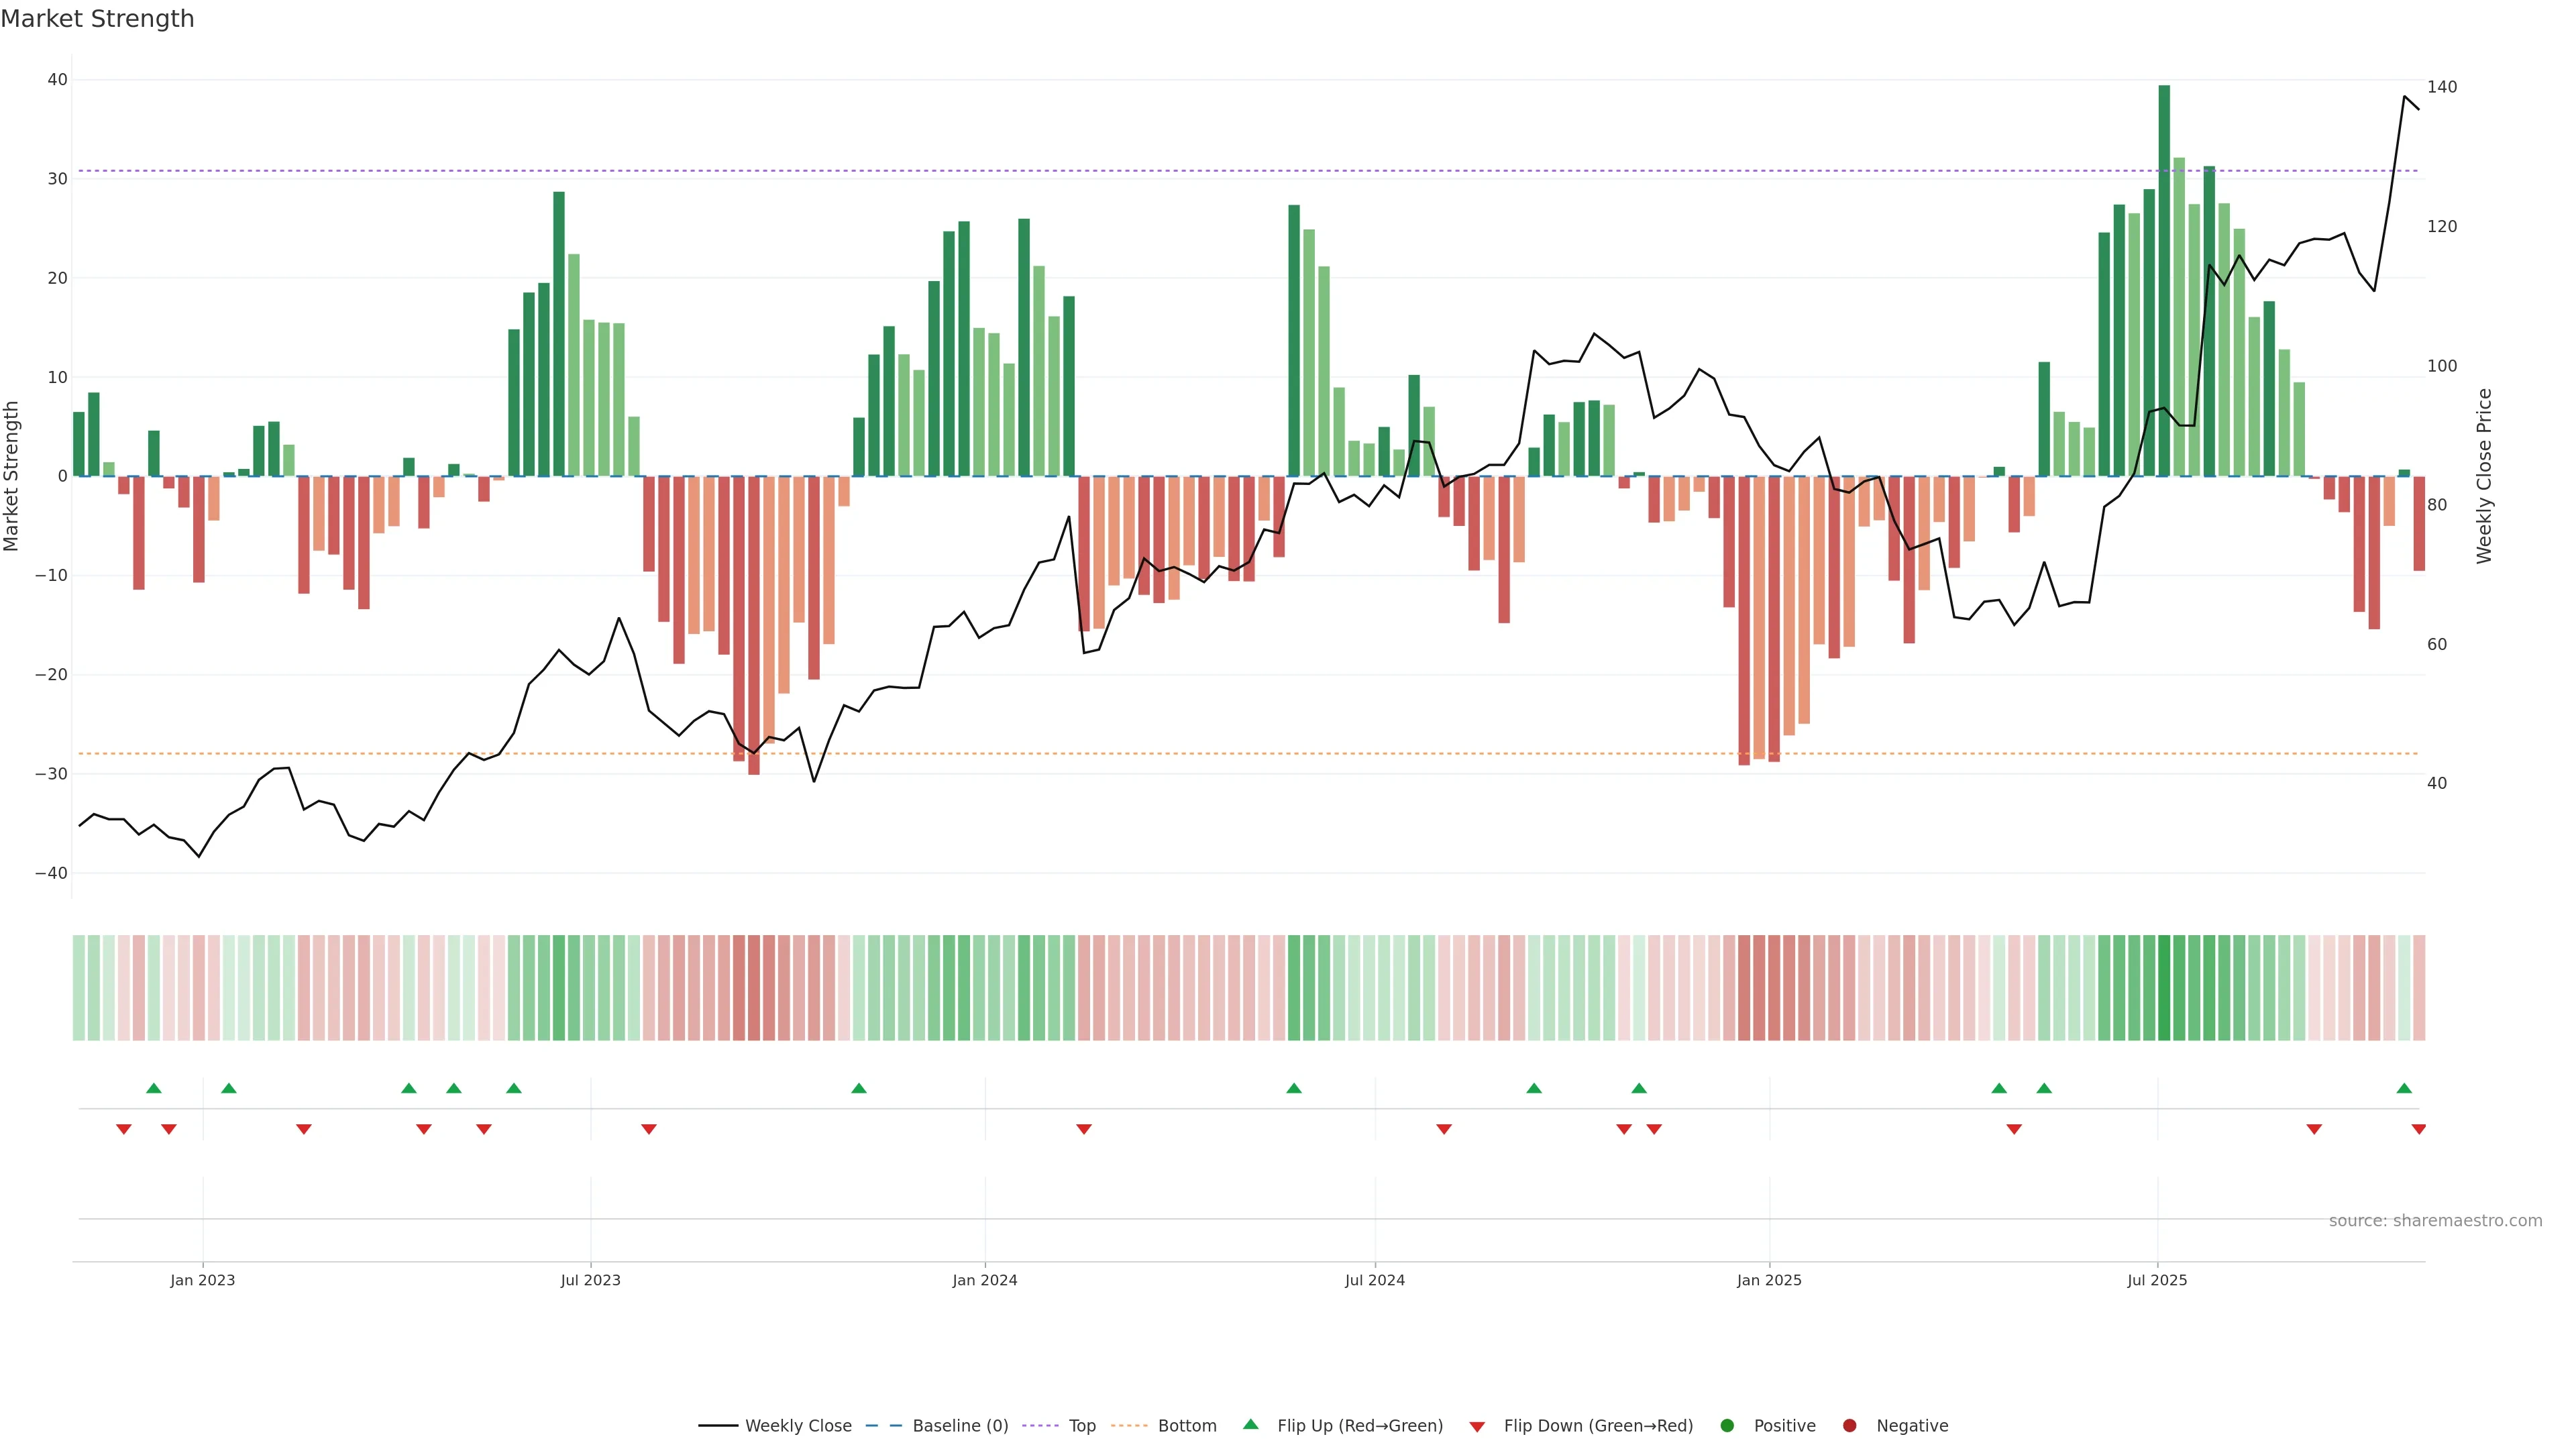
Task: Click the tallest green bar near July 2025
Action: point(2164,280)
